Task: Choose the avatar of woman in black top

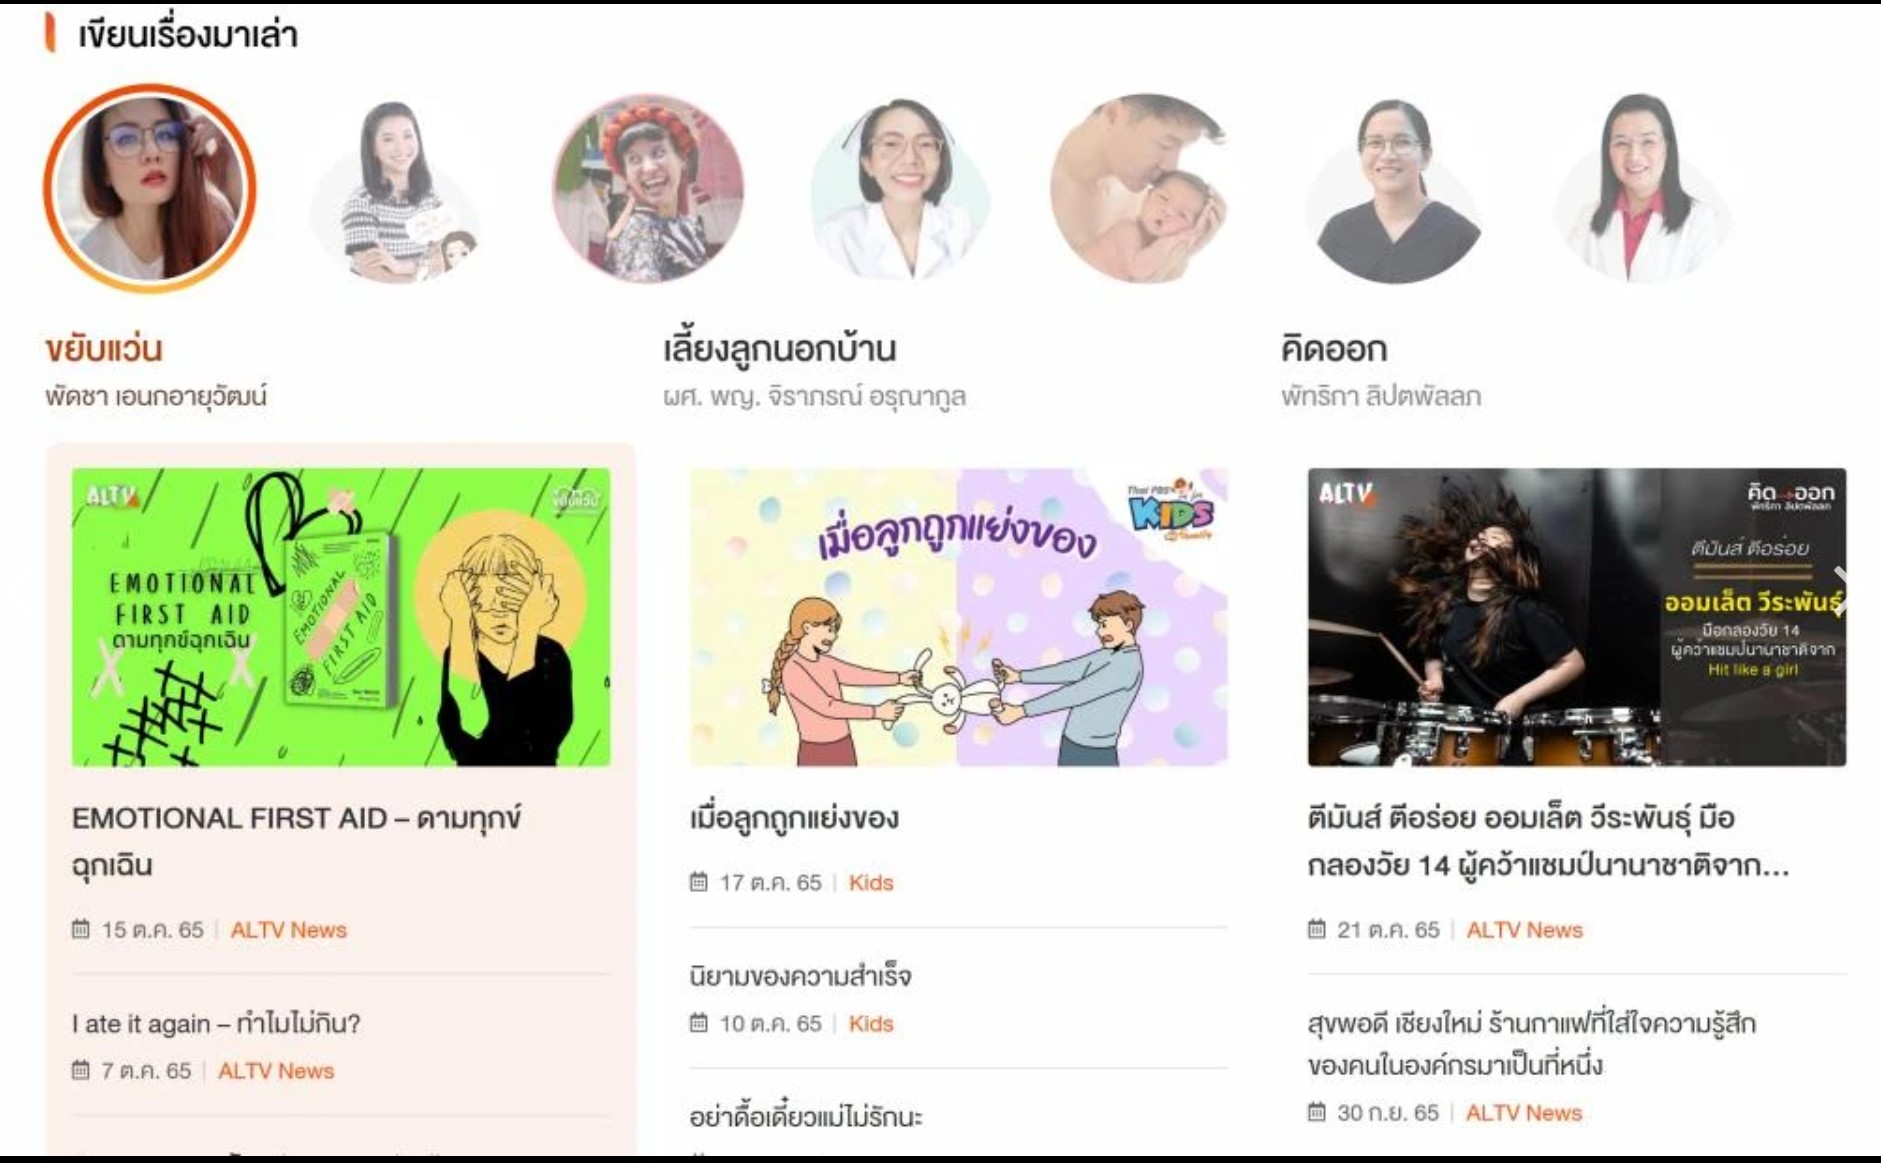Action: tap(1394, 188)
